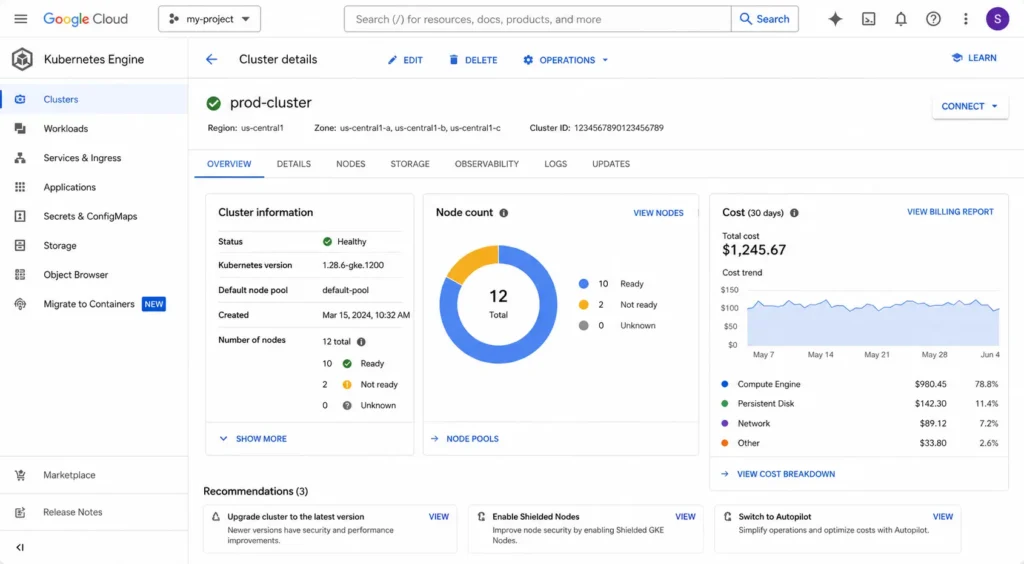Click the Total cost $1,245.67 value
1024x564 pixels.
[x=754, y=250]
